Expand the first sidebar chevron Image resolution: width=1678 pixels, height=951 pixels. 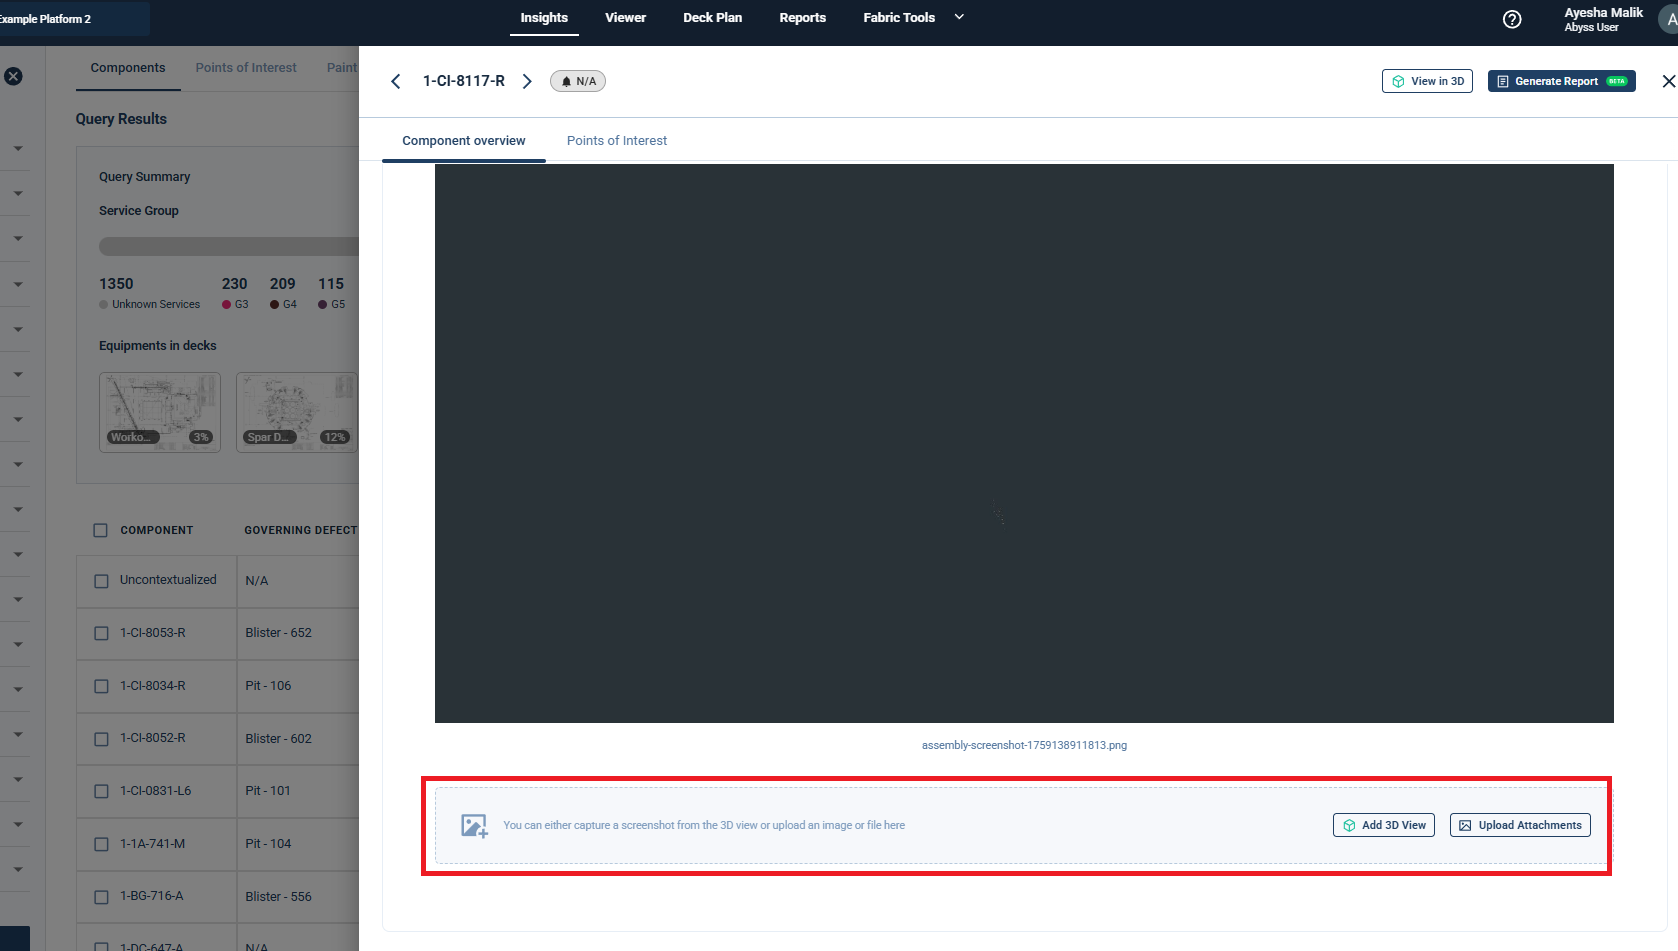16,147
